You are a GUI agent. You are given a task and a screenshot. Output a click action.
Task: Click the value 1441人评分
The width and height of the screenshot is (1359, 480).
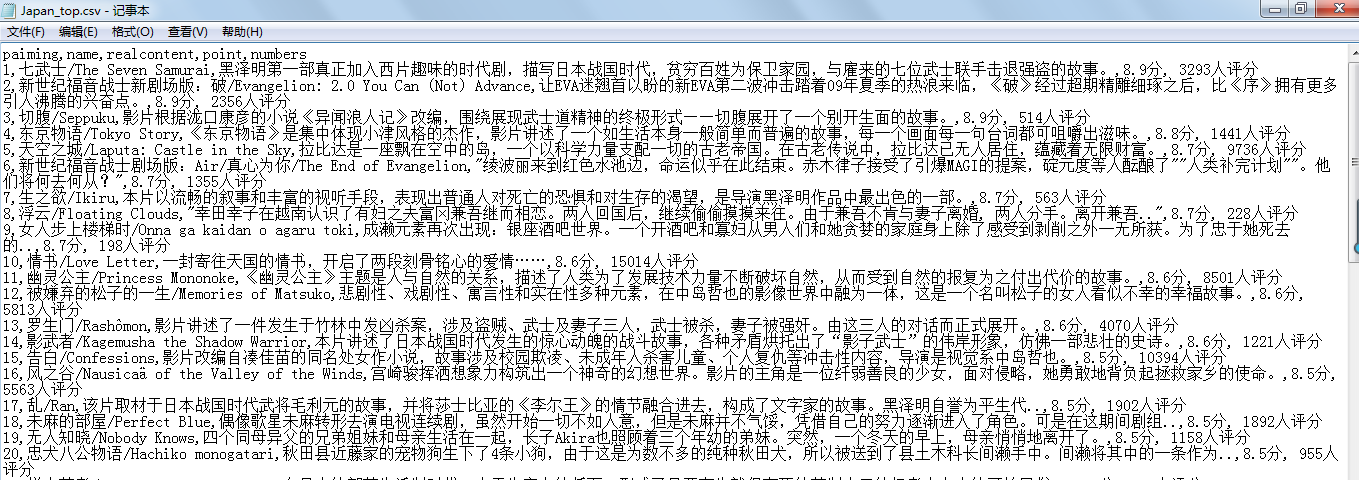coord(1250,134)
